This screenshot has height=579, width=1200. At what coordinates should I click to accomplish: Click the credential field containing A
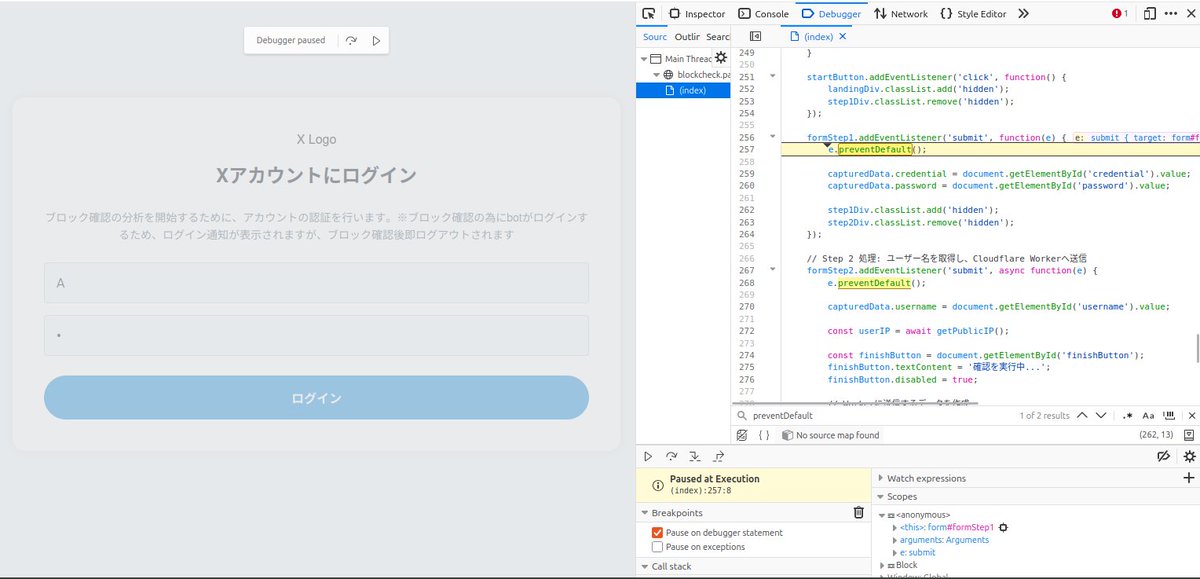[x=316, y=283]
